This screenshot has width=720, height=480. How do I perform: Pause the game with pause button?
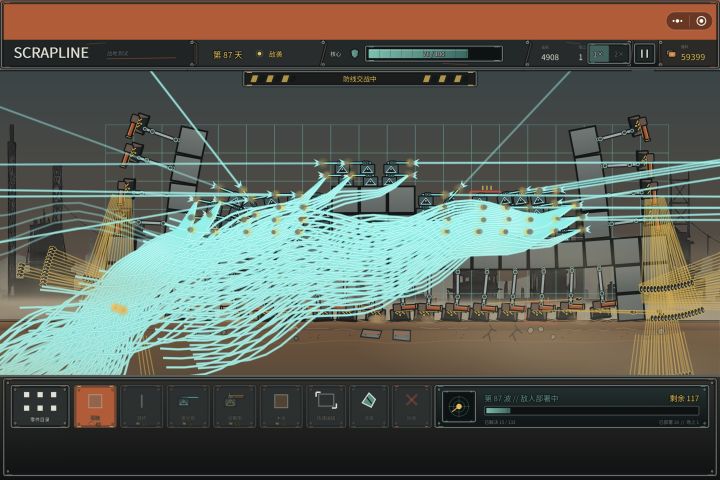tap(644, 54)
